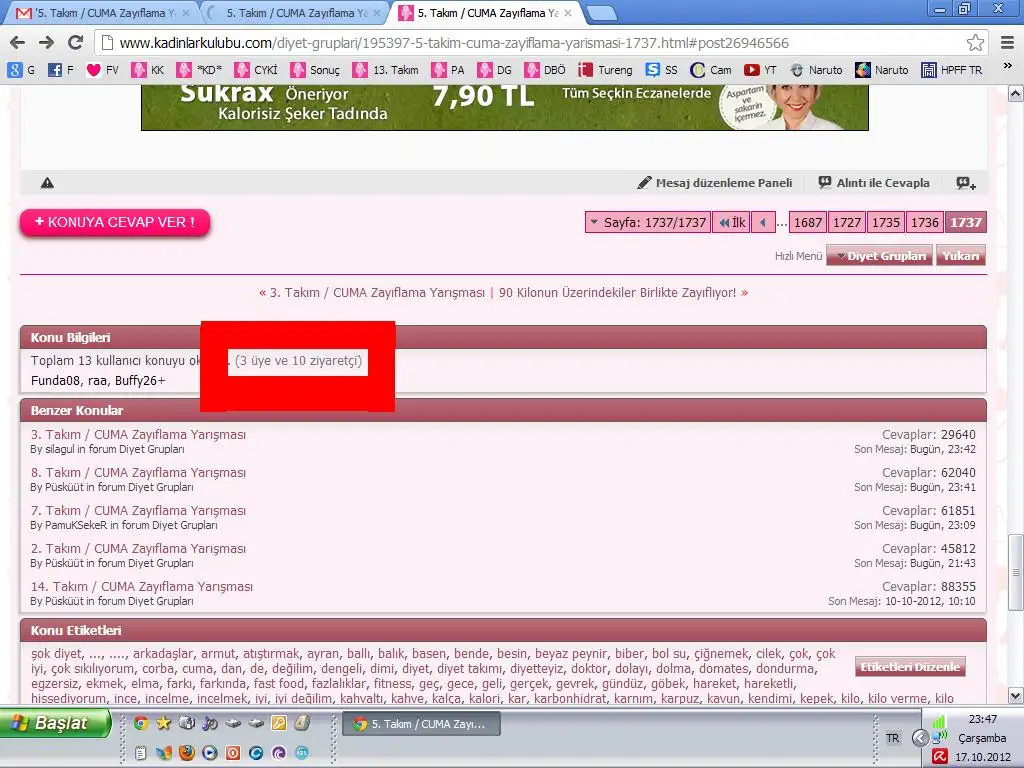The height and width of the screenshot is (768, 1024).
Task: Open the Diyet Grupları quick menu dropdown
Action: (879, 256)
